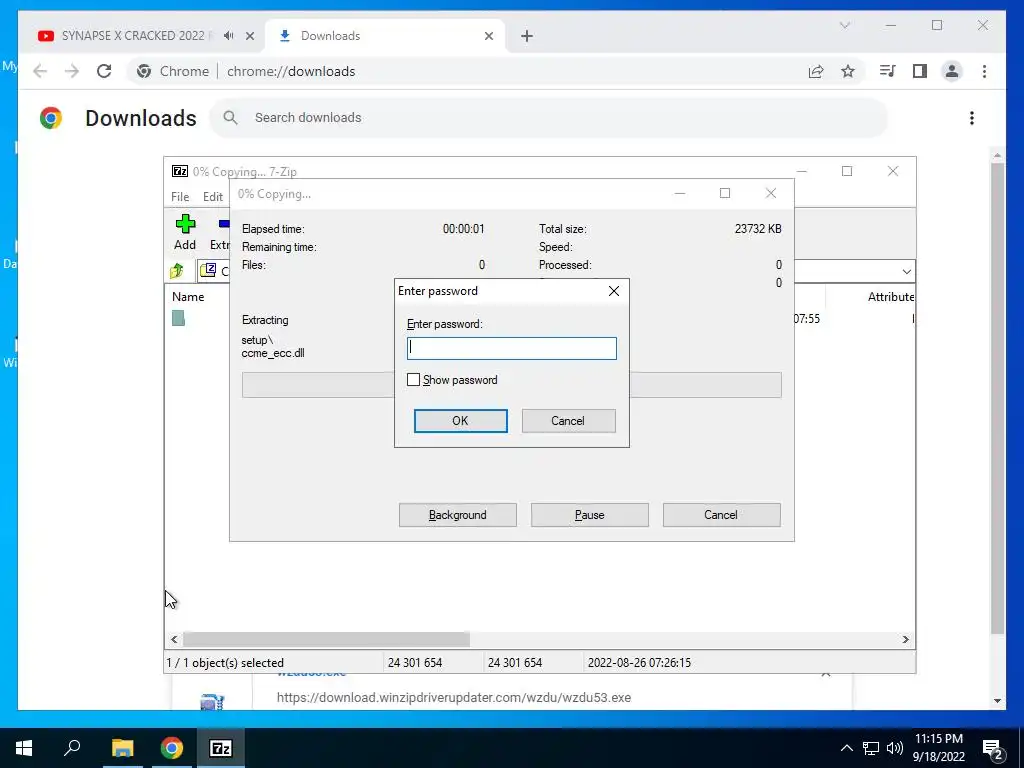The height and width of the screenshot is (768, 1024).
Task: Open Chrome three-dot menu
Action: [984, 71]
